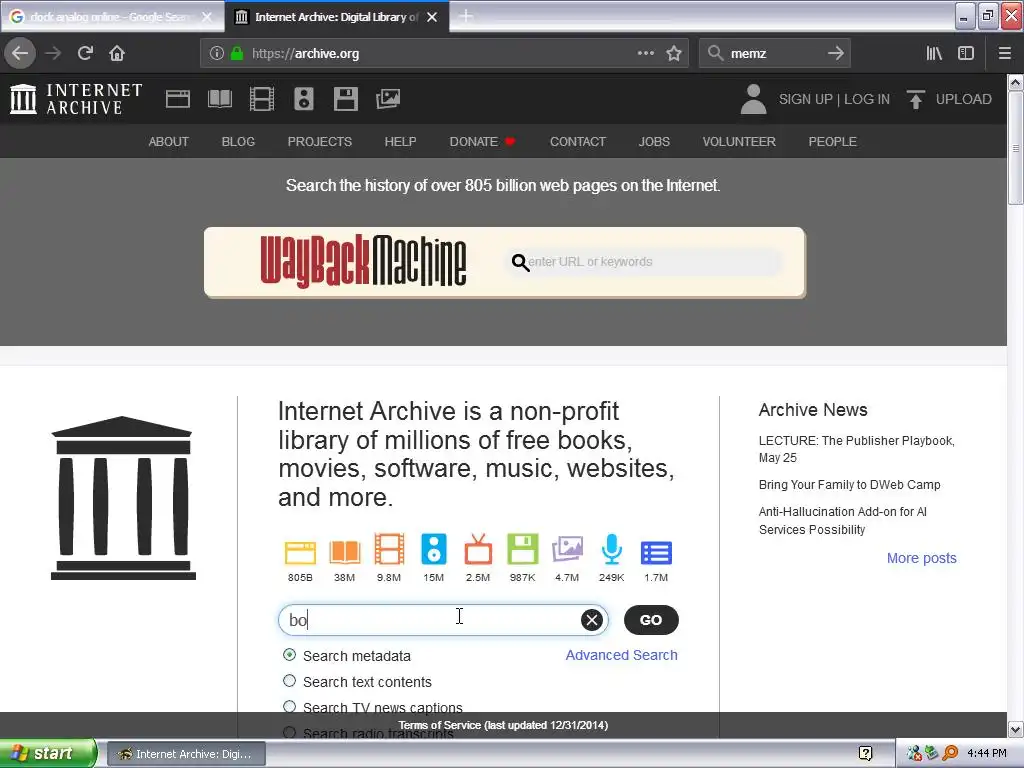The image size is (1024, 768).
Task: Click the Internet Archive logo
Action: pyautogui.click(x=76, y=99)
